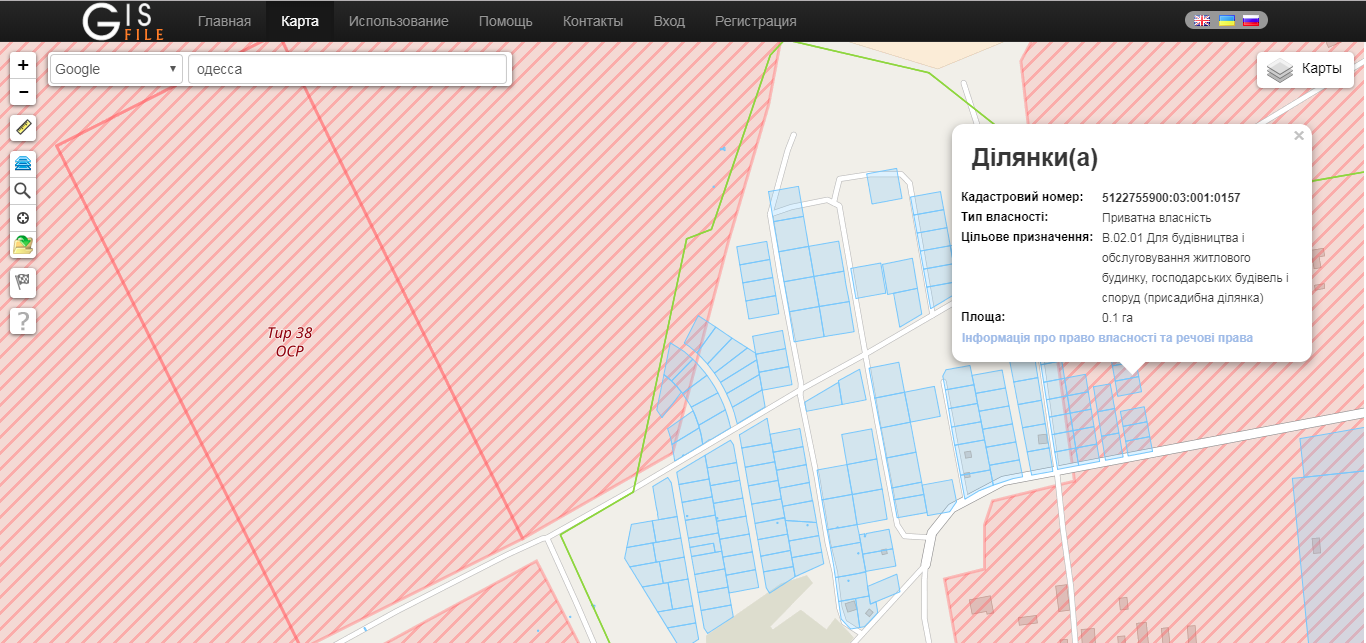Select the ruler measurement tool
Image resolution: width=1366 pixels, height=643 pixels.
(x=23, y=128)
